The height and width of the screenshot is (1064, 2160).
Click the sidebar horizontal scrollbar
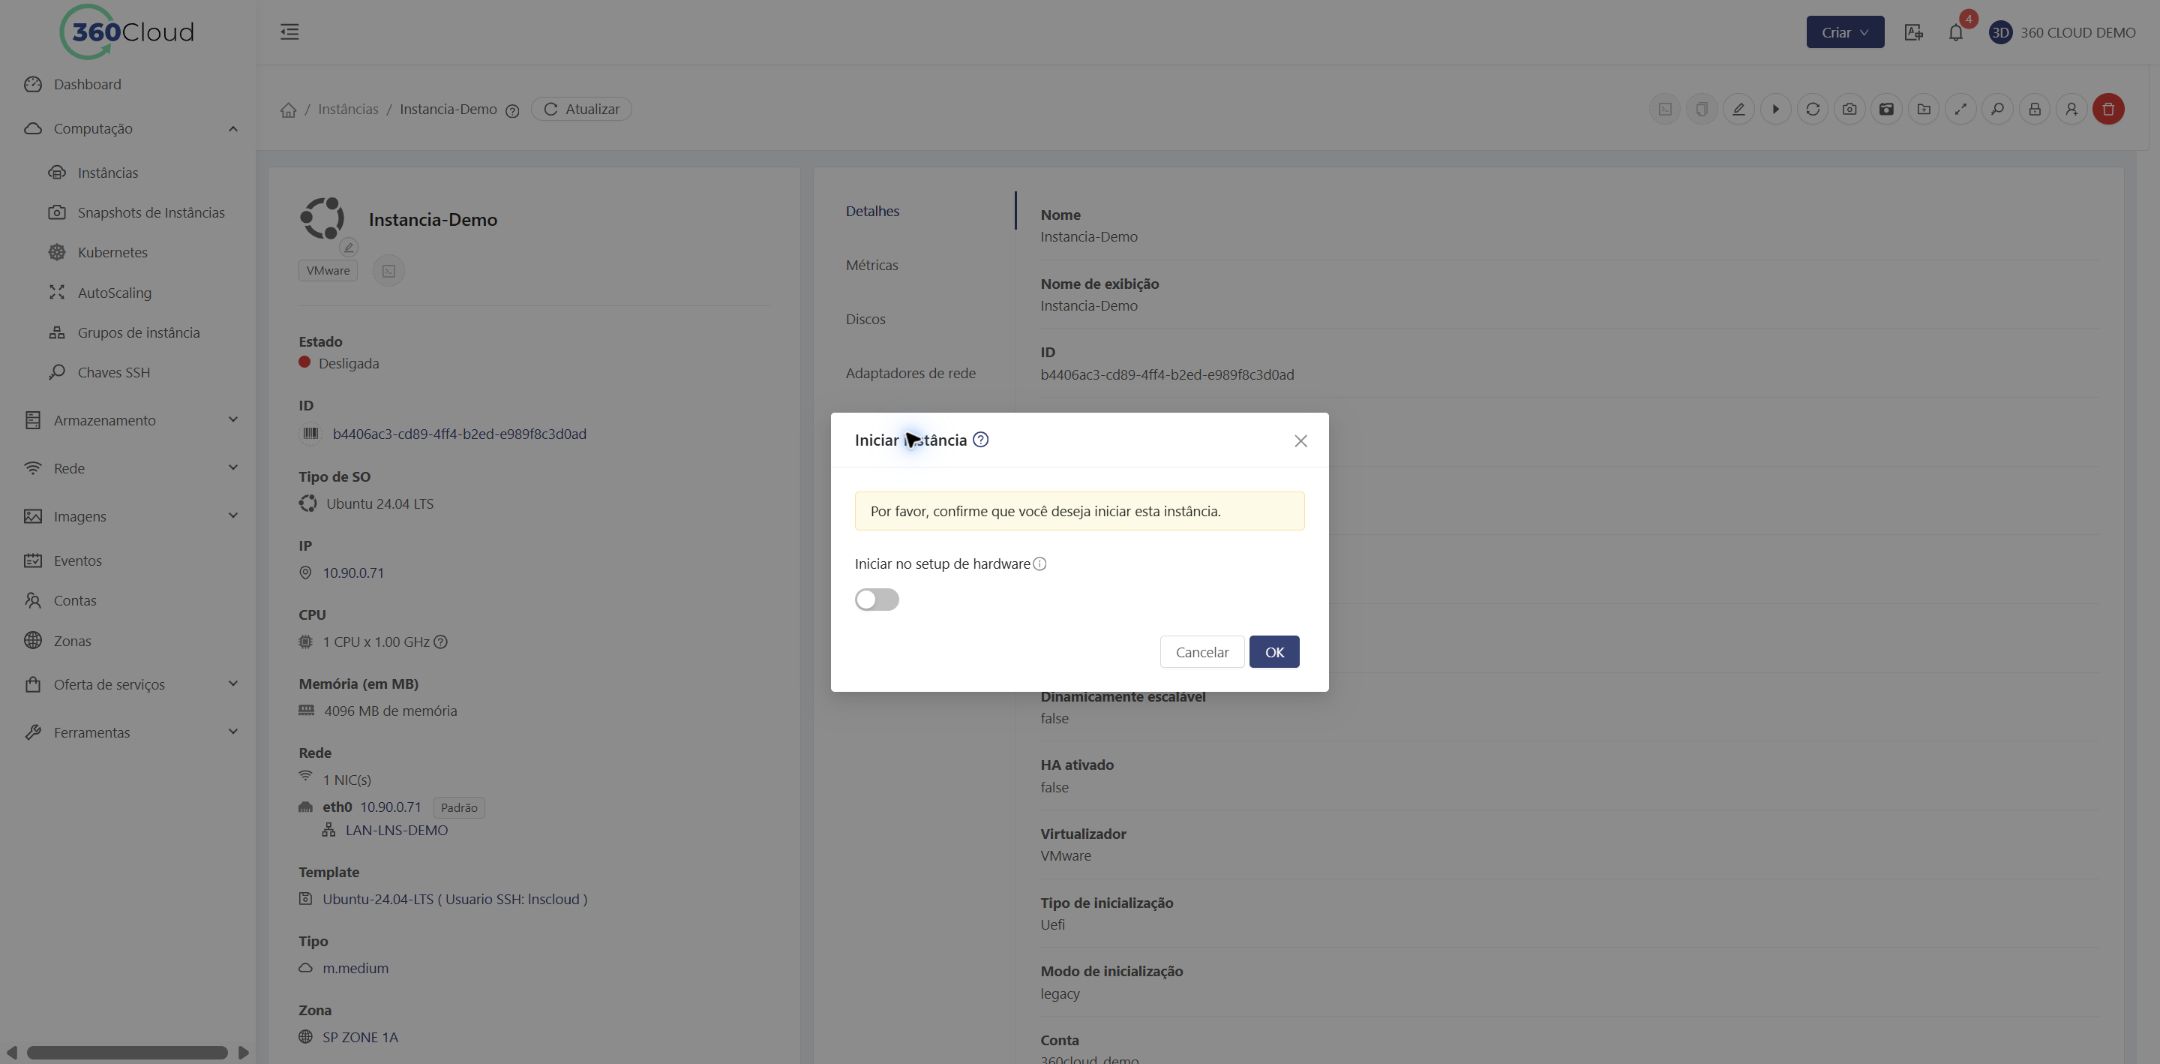click(127, 1053)
